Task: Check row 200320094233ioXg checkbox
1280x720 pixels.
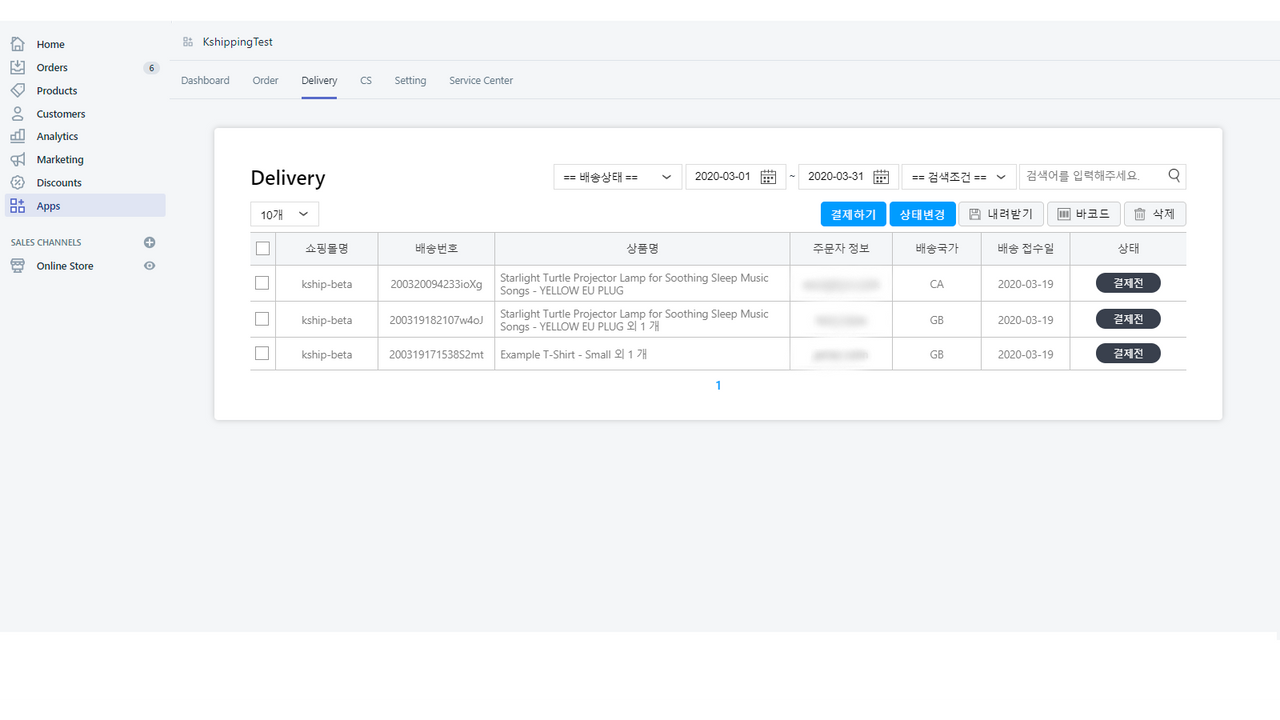Action: 262,283
